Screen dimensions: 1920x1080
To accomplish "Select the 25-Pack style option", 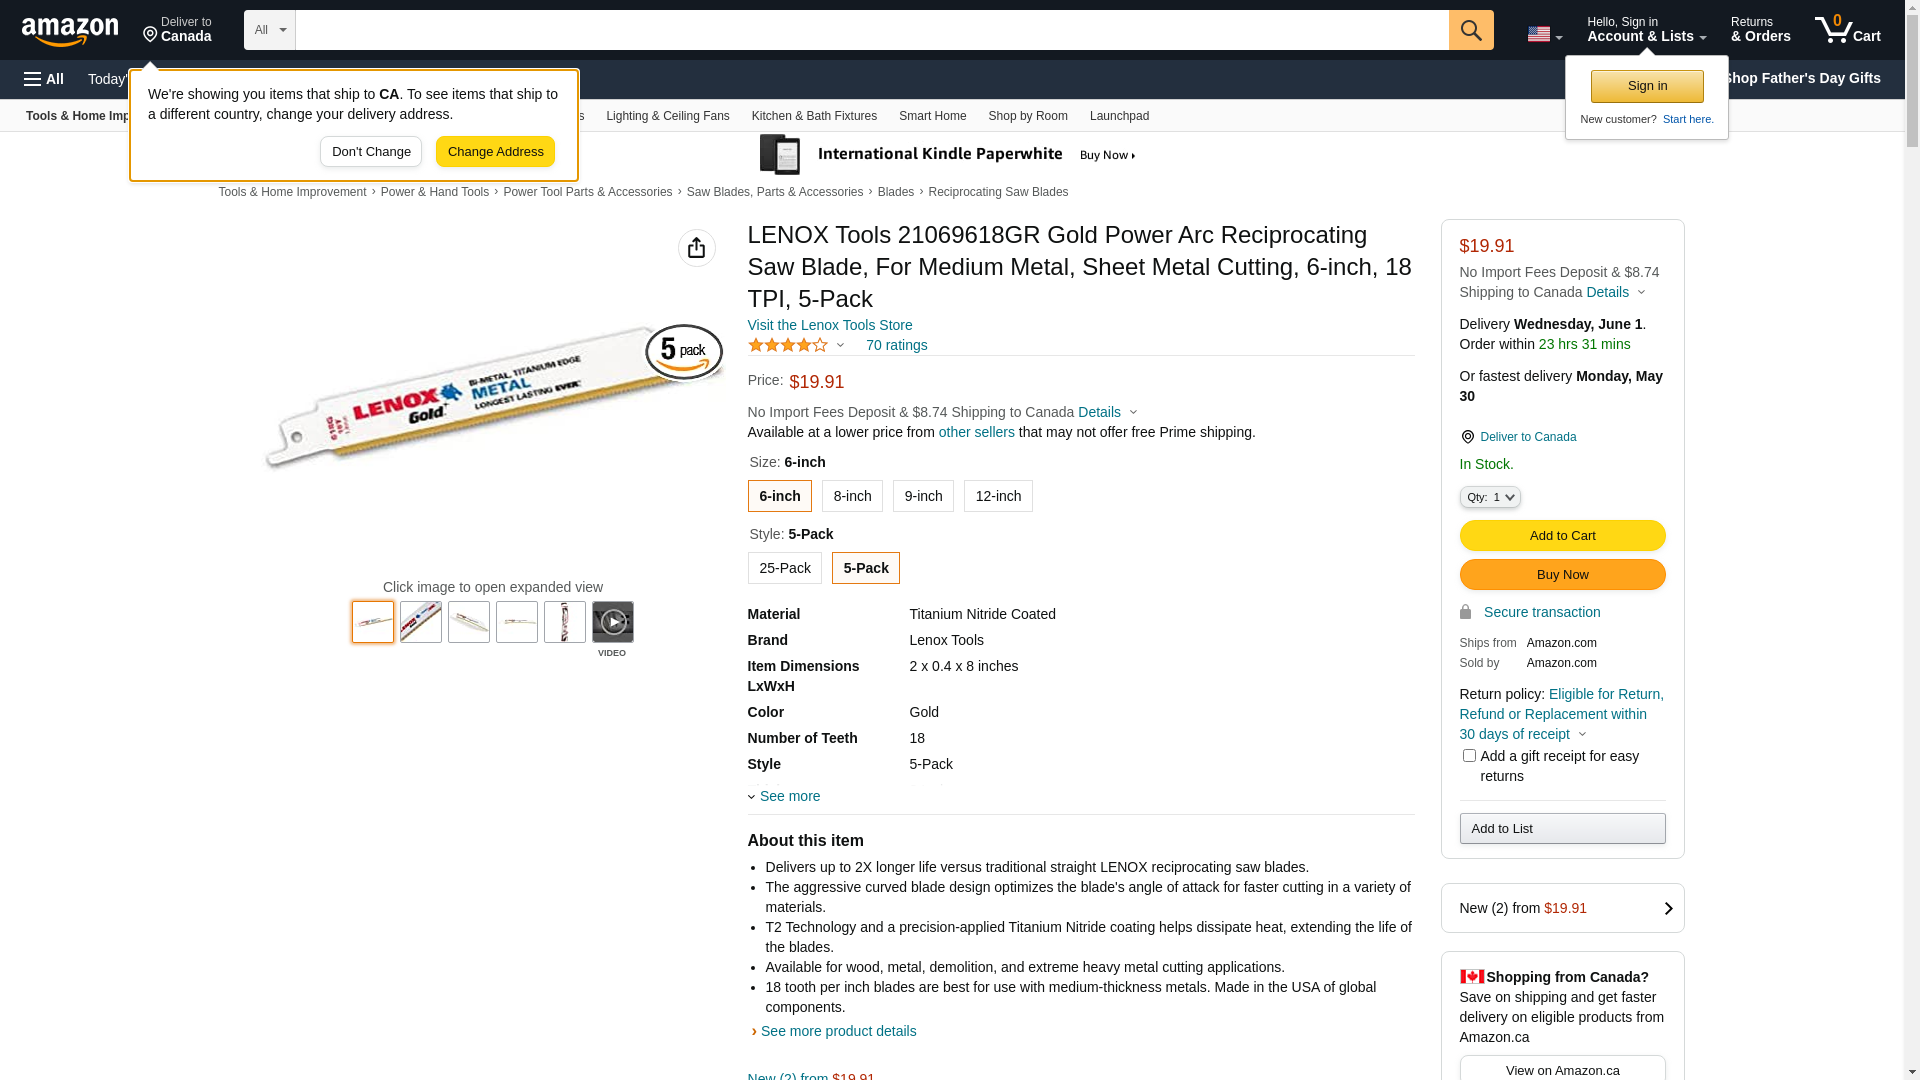I will 784,568.
